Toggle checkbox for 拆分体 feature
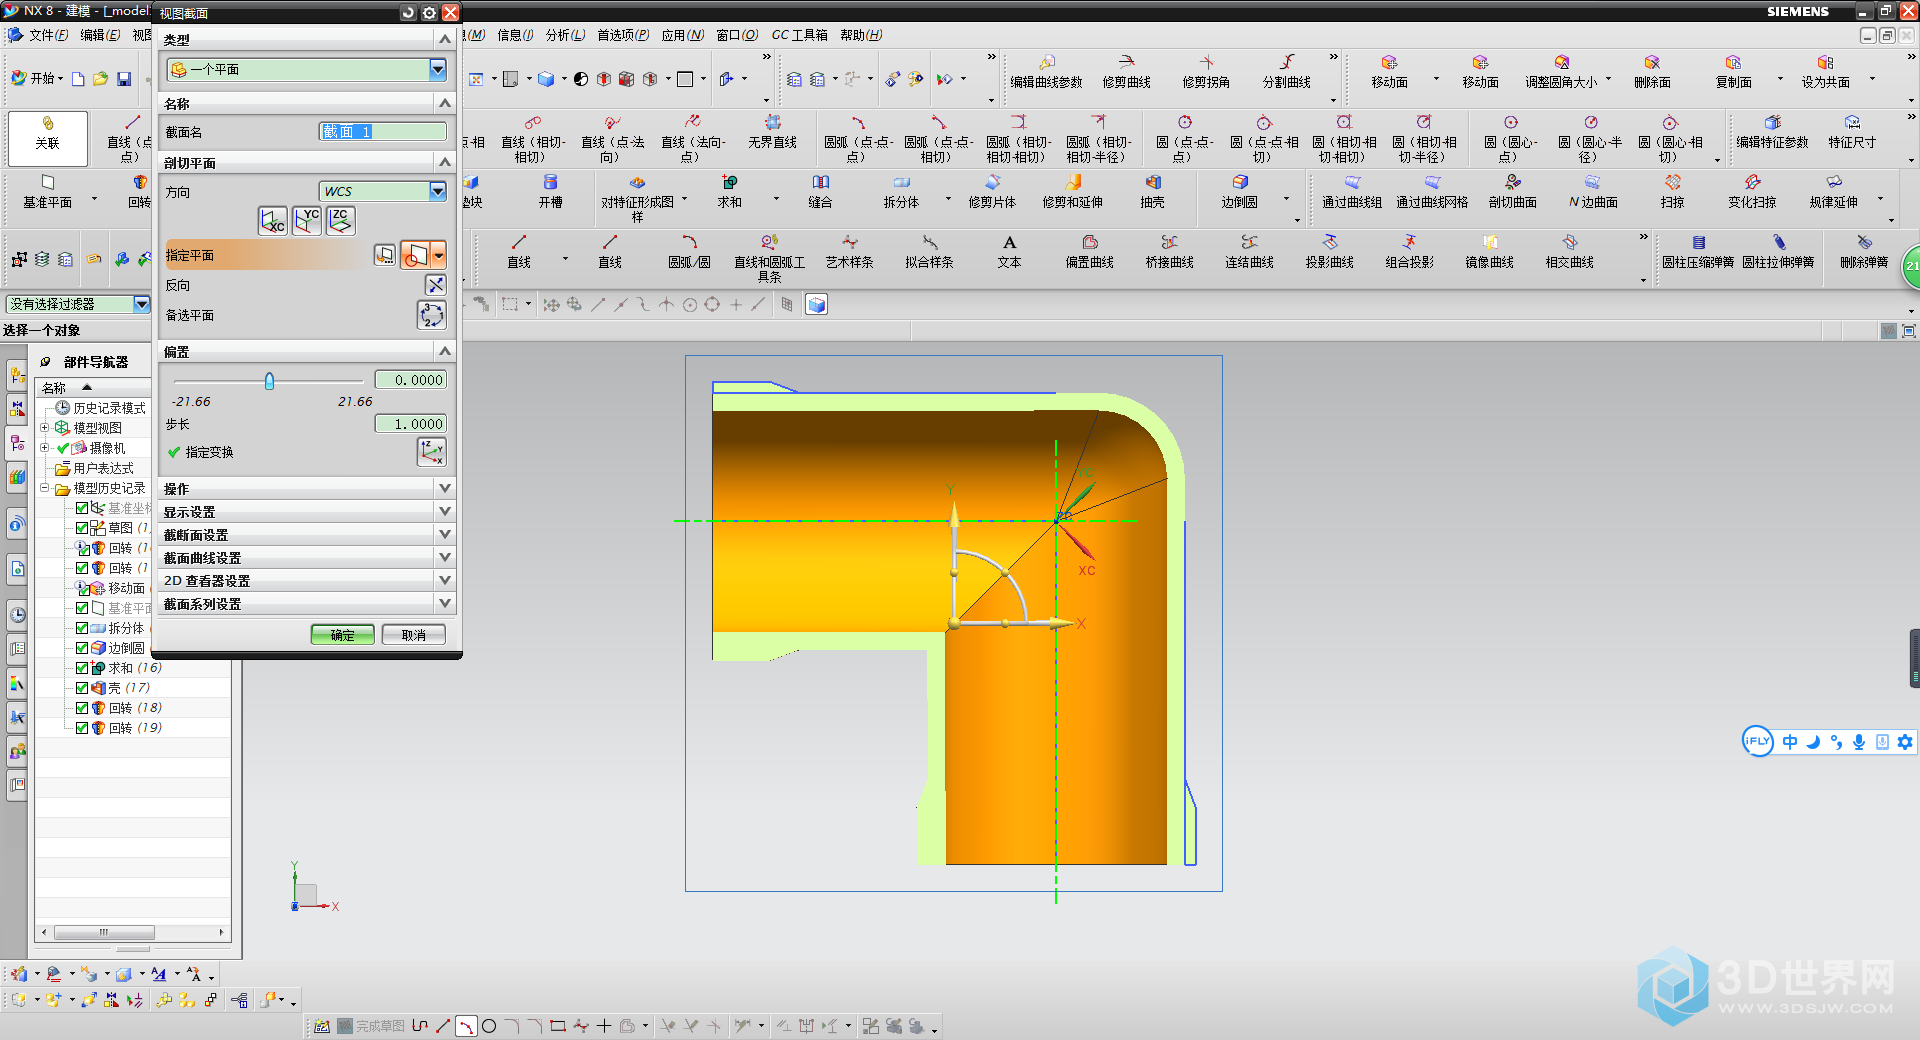The height and width of the screenshot is (1040, 1920). [x=82, y=628]
